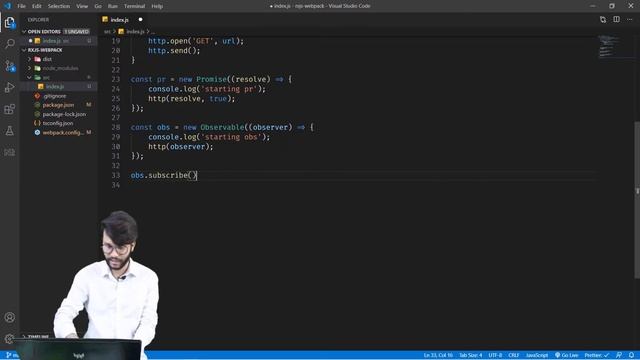Open the Search view in activity bar
640x360 pixels.
click(10, 43)
